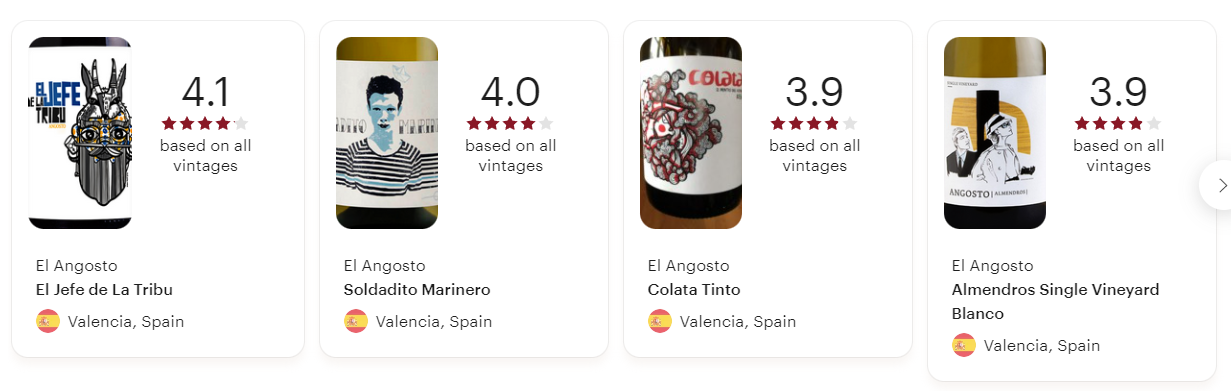
Task: Open Colata Tinto wine title
Action: pyautogui.click(x=694, y=290)
